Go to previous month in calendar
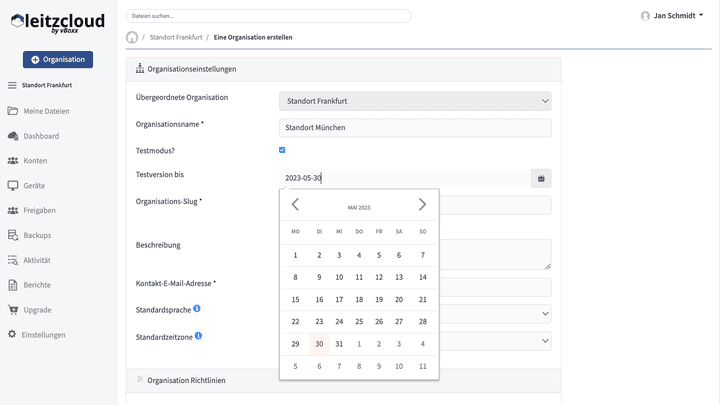720x405 pixels. [x=295, y=205]
